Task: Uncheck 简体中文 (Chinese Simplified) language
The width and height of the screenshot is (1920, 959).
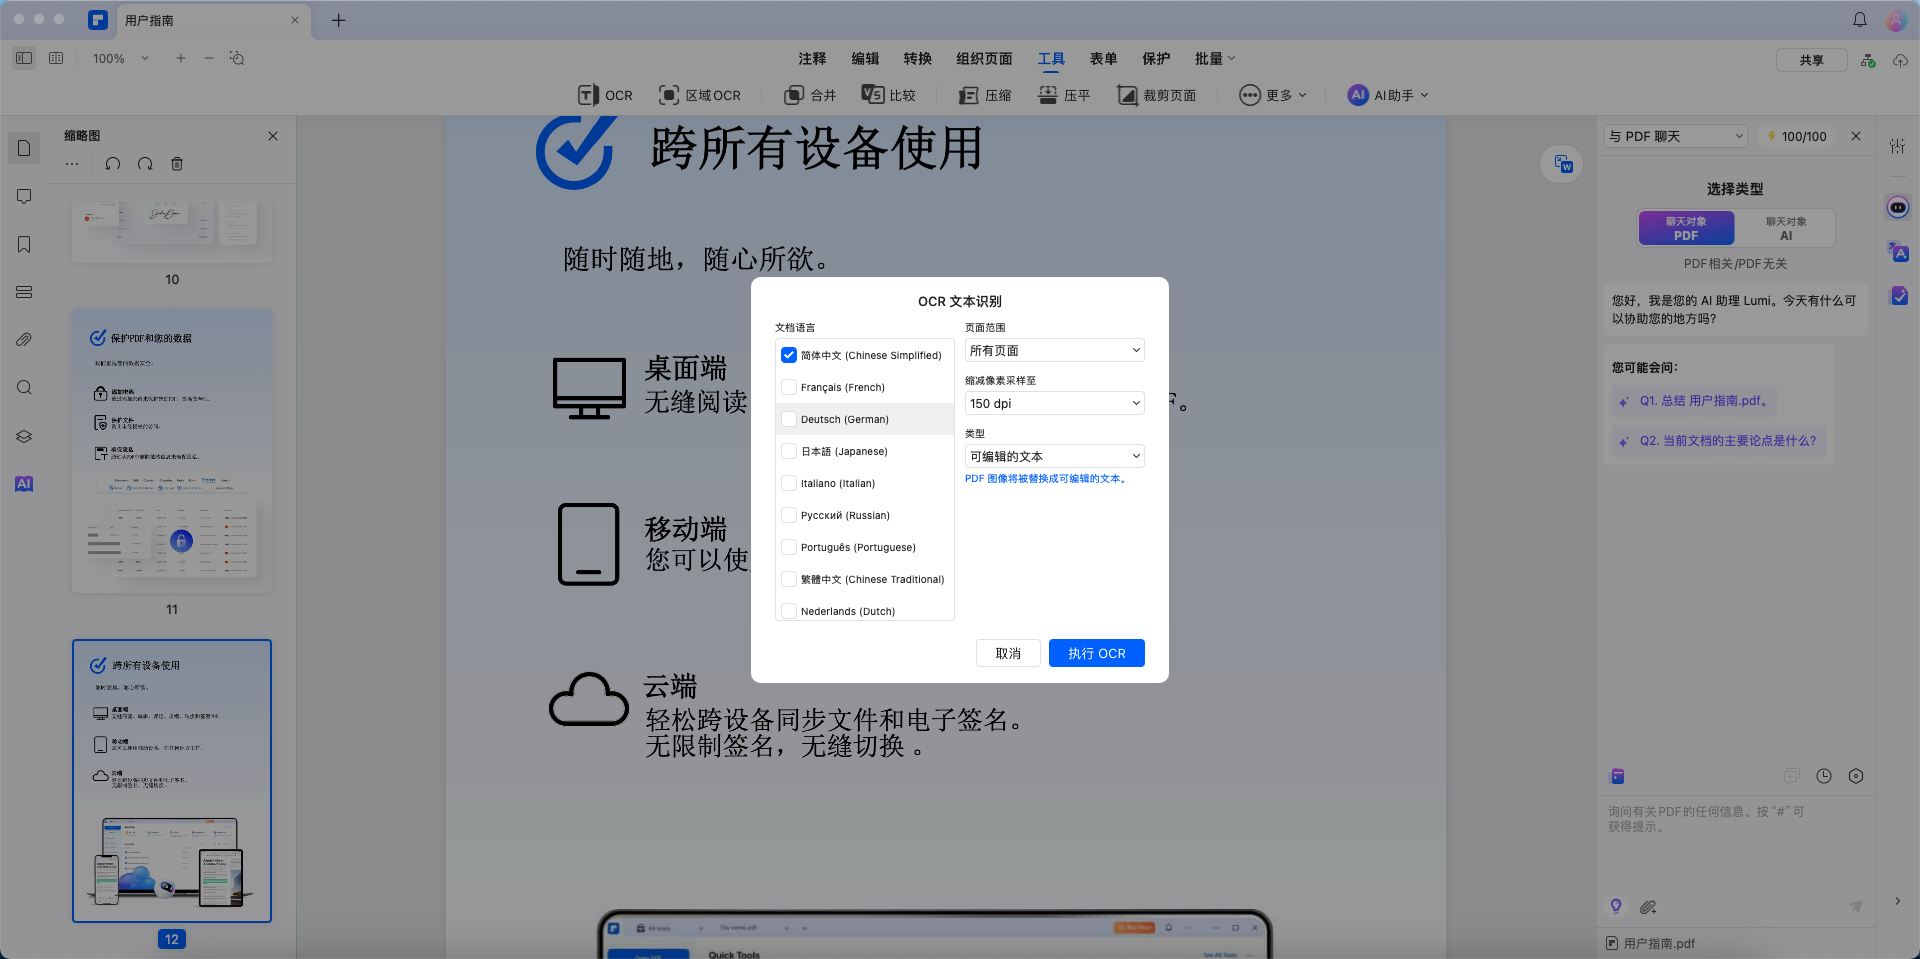Action: pyautogui.click(x=789, y=355)
